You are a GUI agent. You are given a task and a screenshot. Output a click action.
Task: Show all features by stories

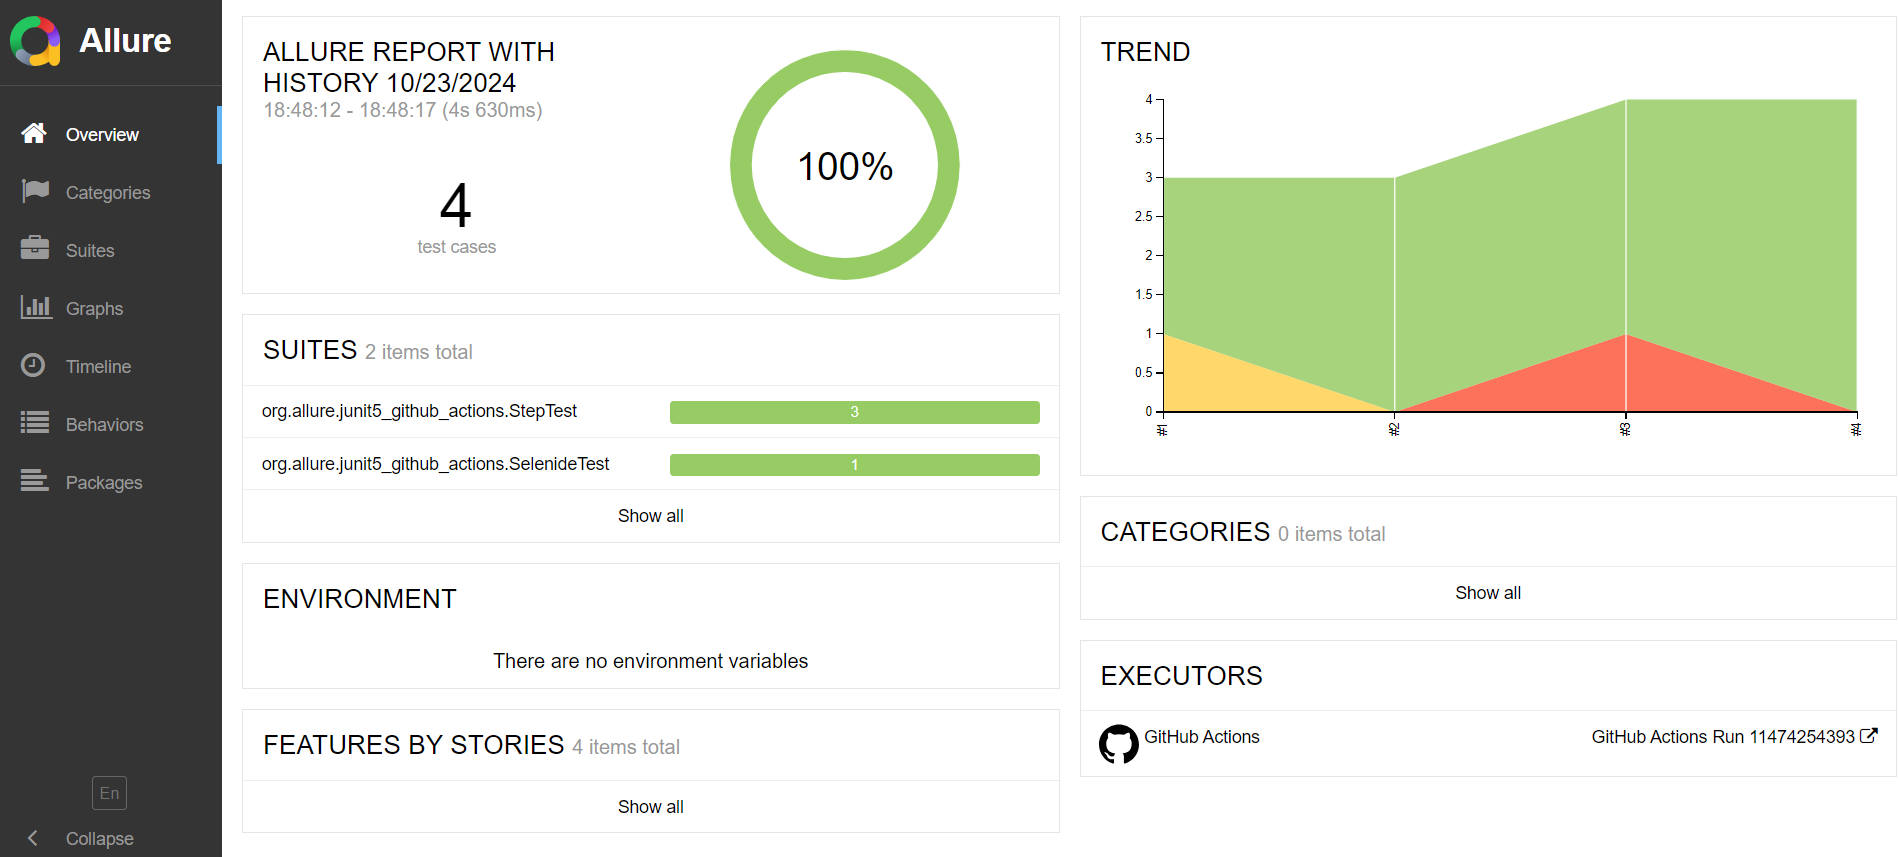pos(650,807)
